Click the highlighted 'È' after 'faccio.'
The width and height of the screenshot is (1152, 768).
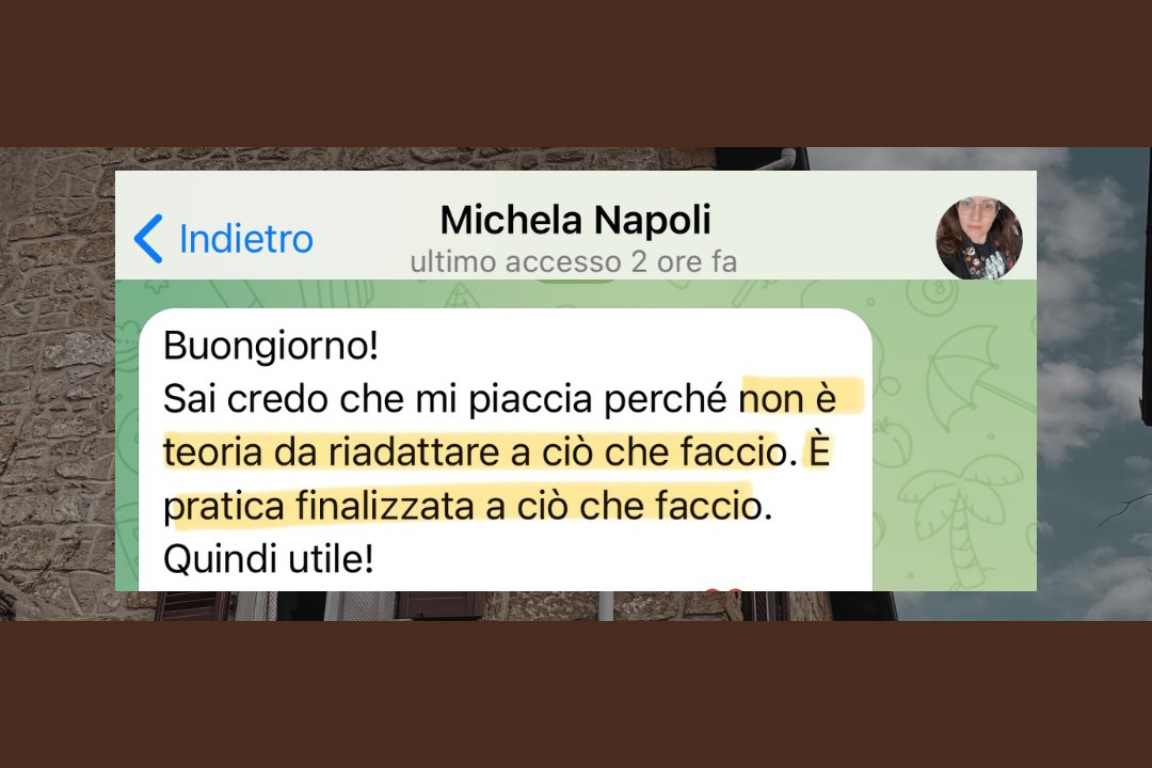pyautogui.click(x=820, y=450)
